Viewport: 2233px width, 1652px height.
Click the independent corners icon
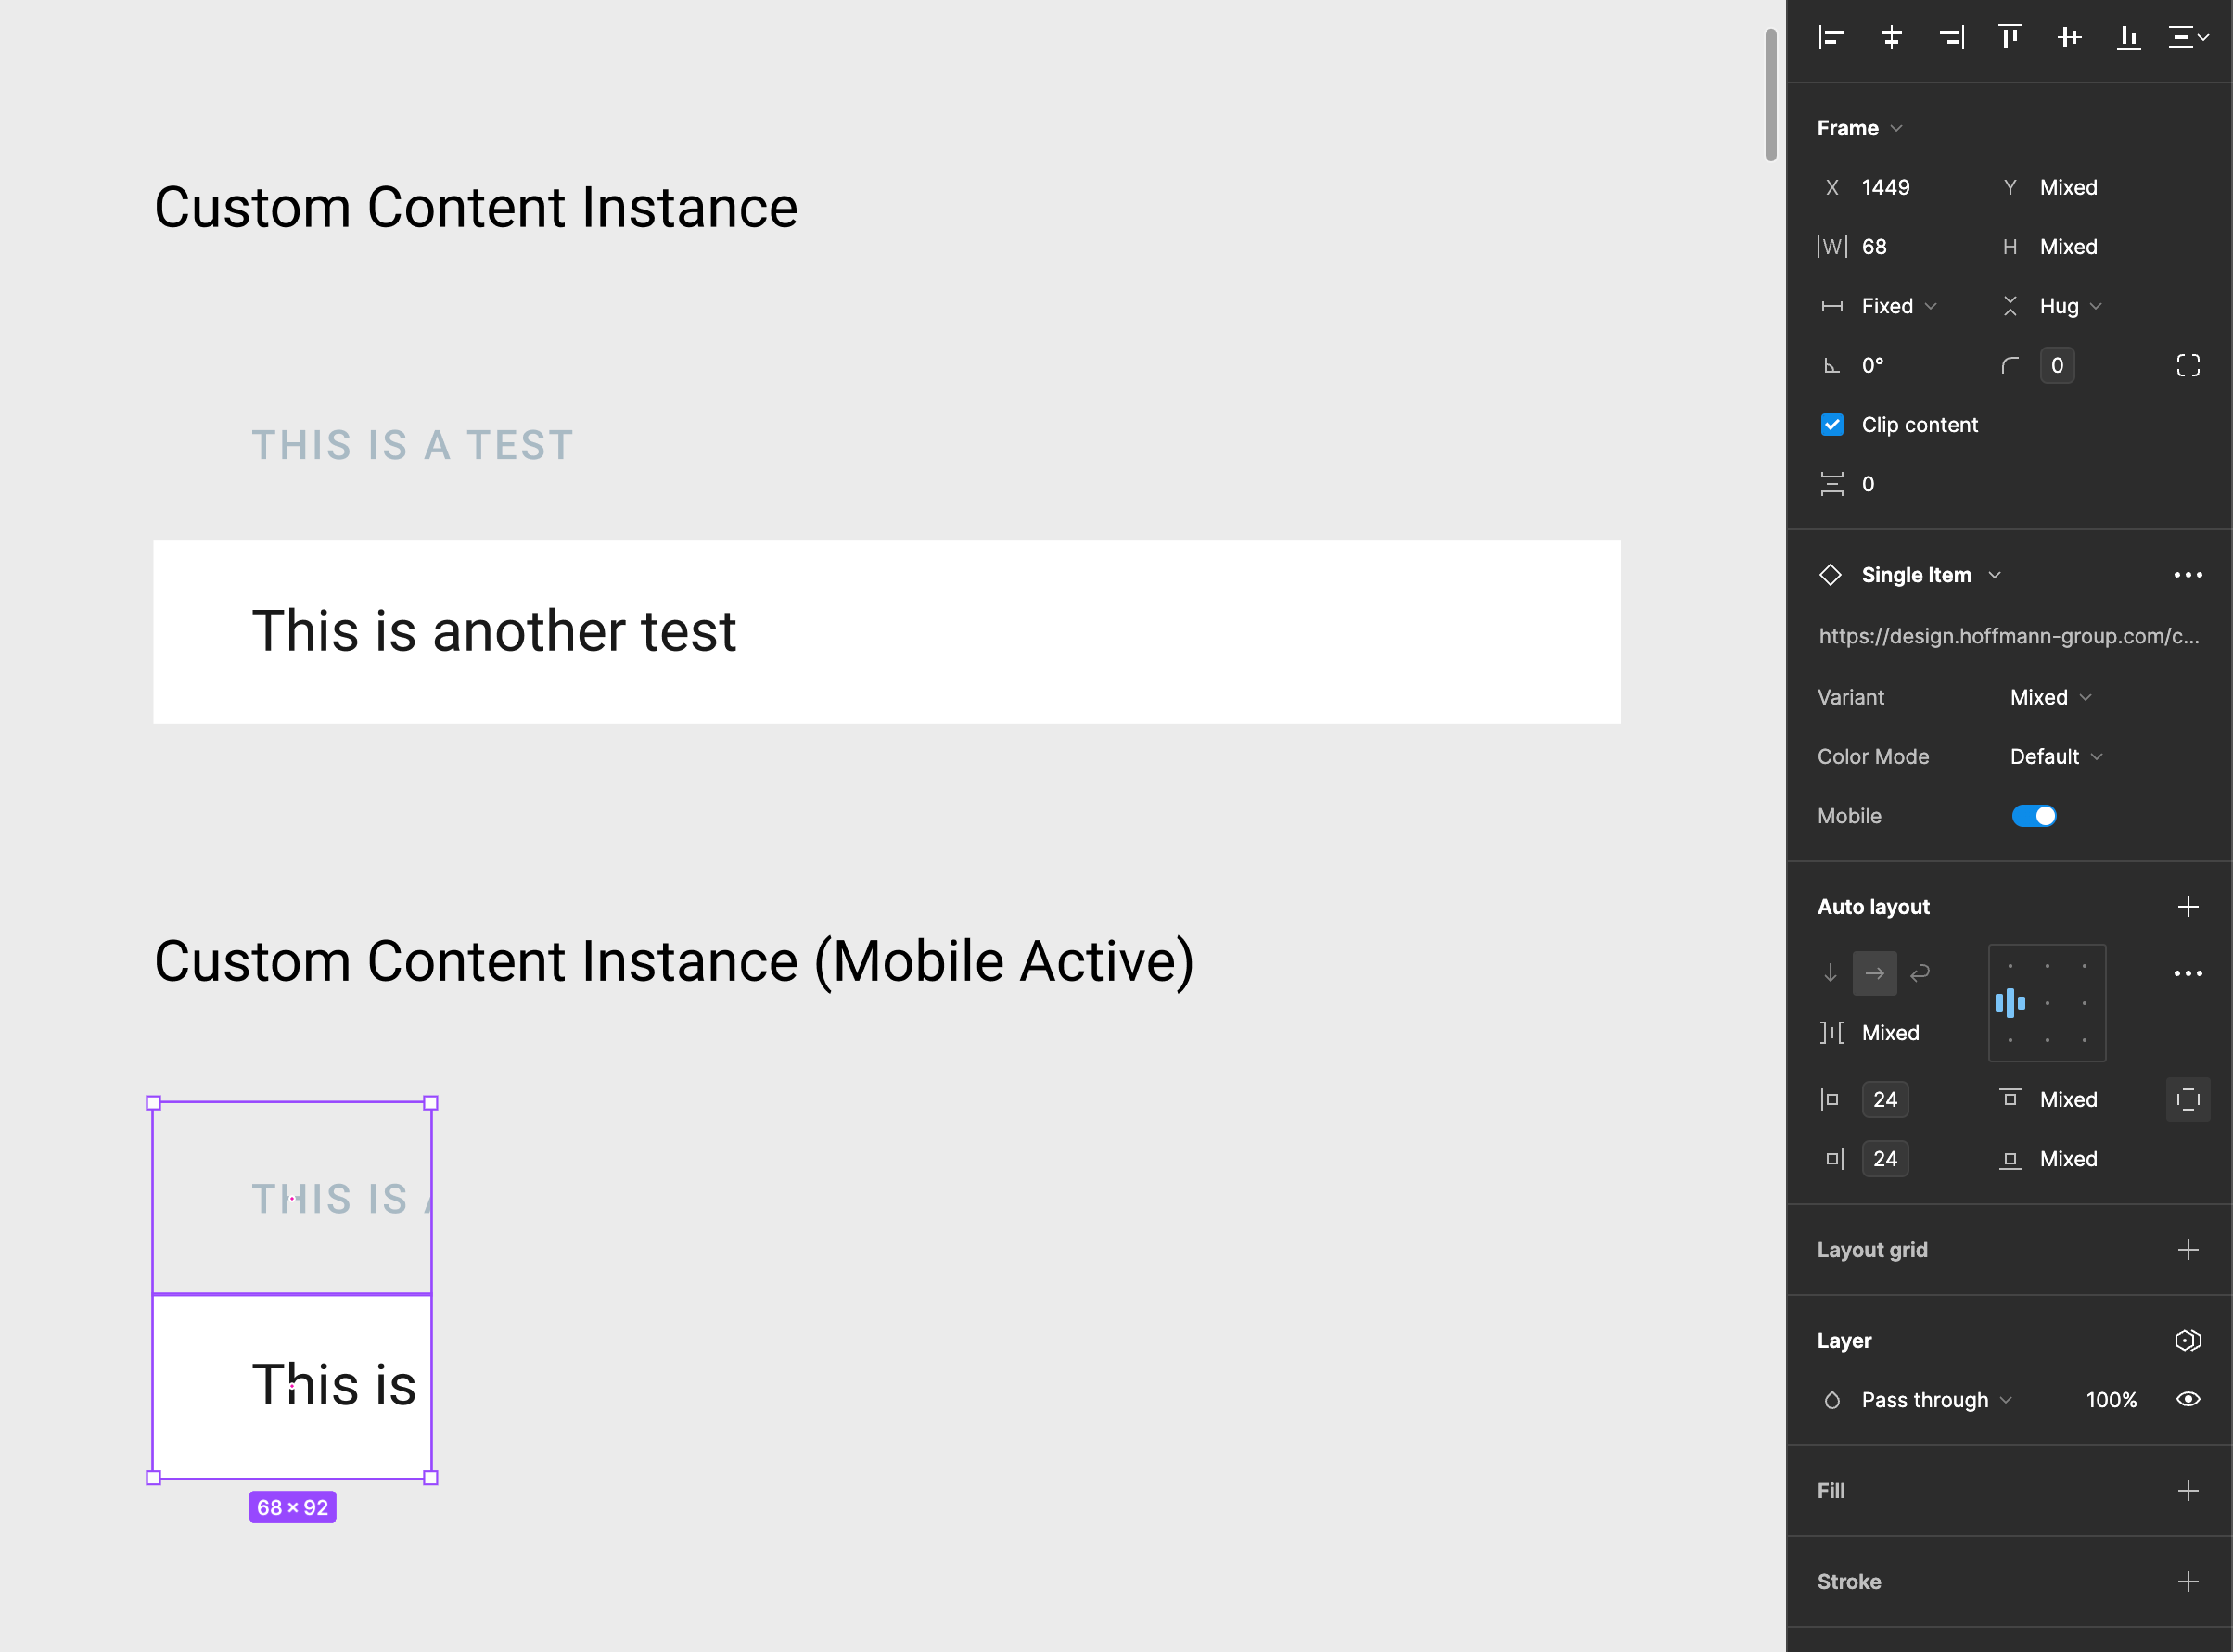pos(2188,366)
